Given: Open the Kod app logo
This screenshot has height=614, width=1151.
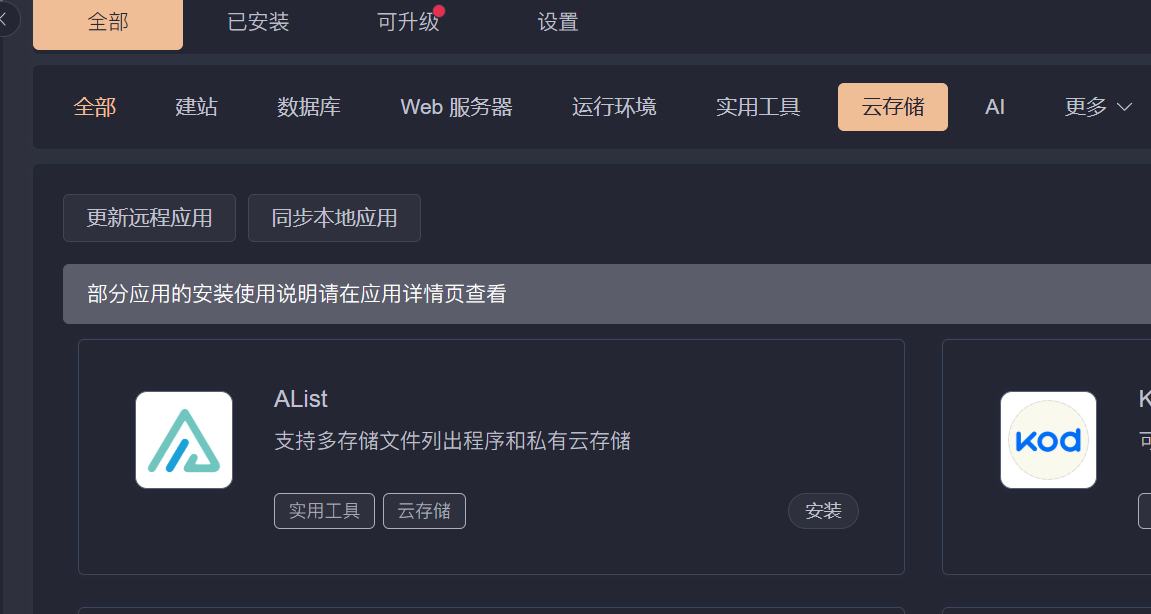Looking at the screenshot, I should [x=1048, y=440].
